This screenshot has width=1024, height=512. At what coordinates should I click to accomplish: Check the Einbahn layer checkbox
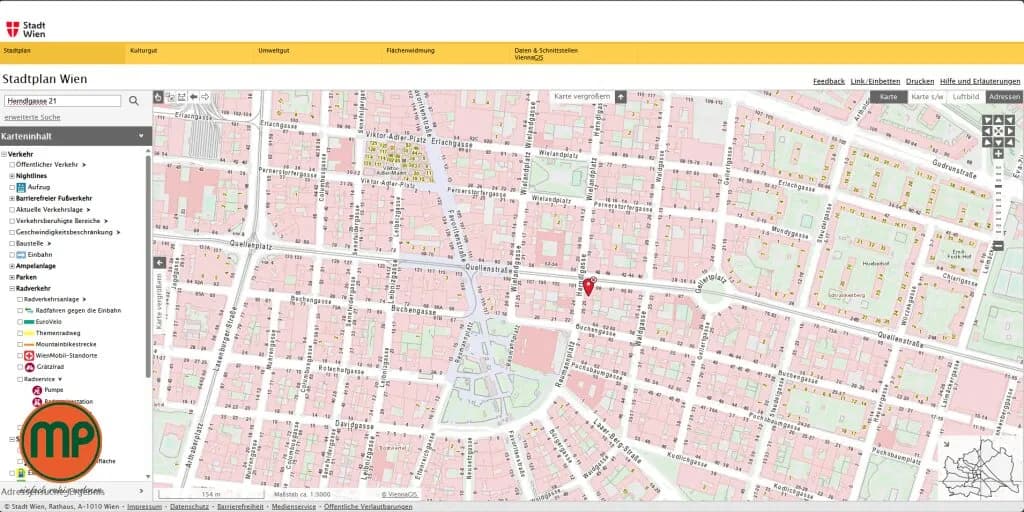click(x=12, y=255)
